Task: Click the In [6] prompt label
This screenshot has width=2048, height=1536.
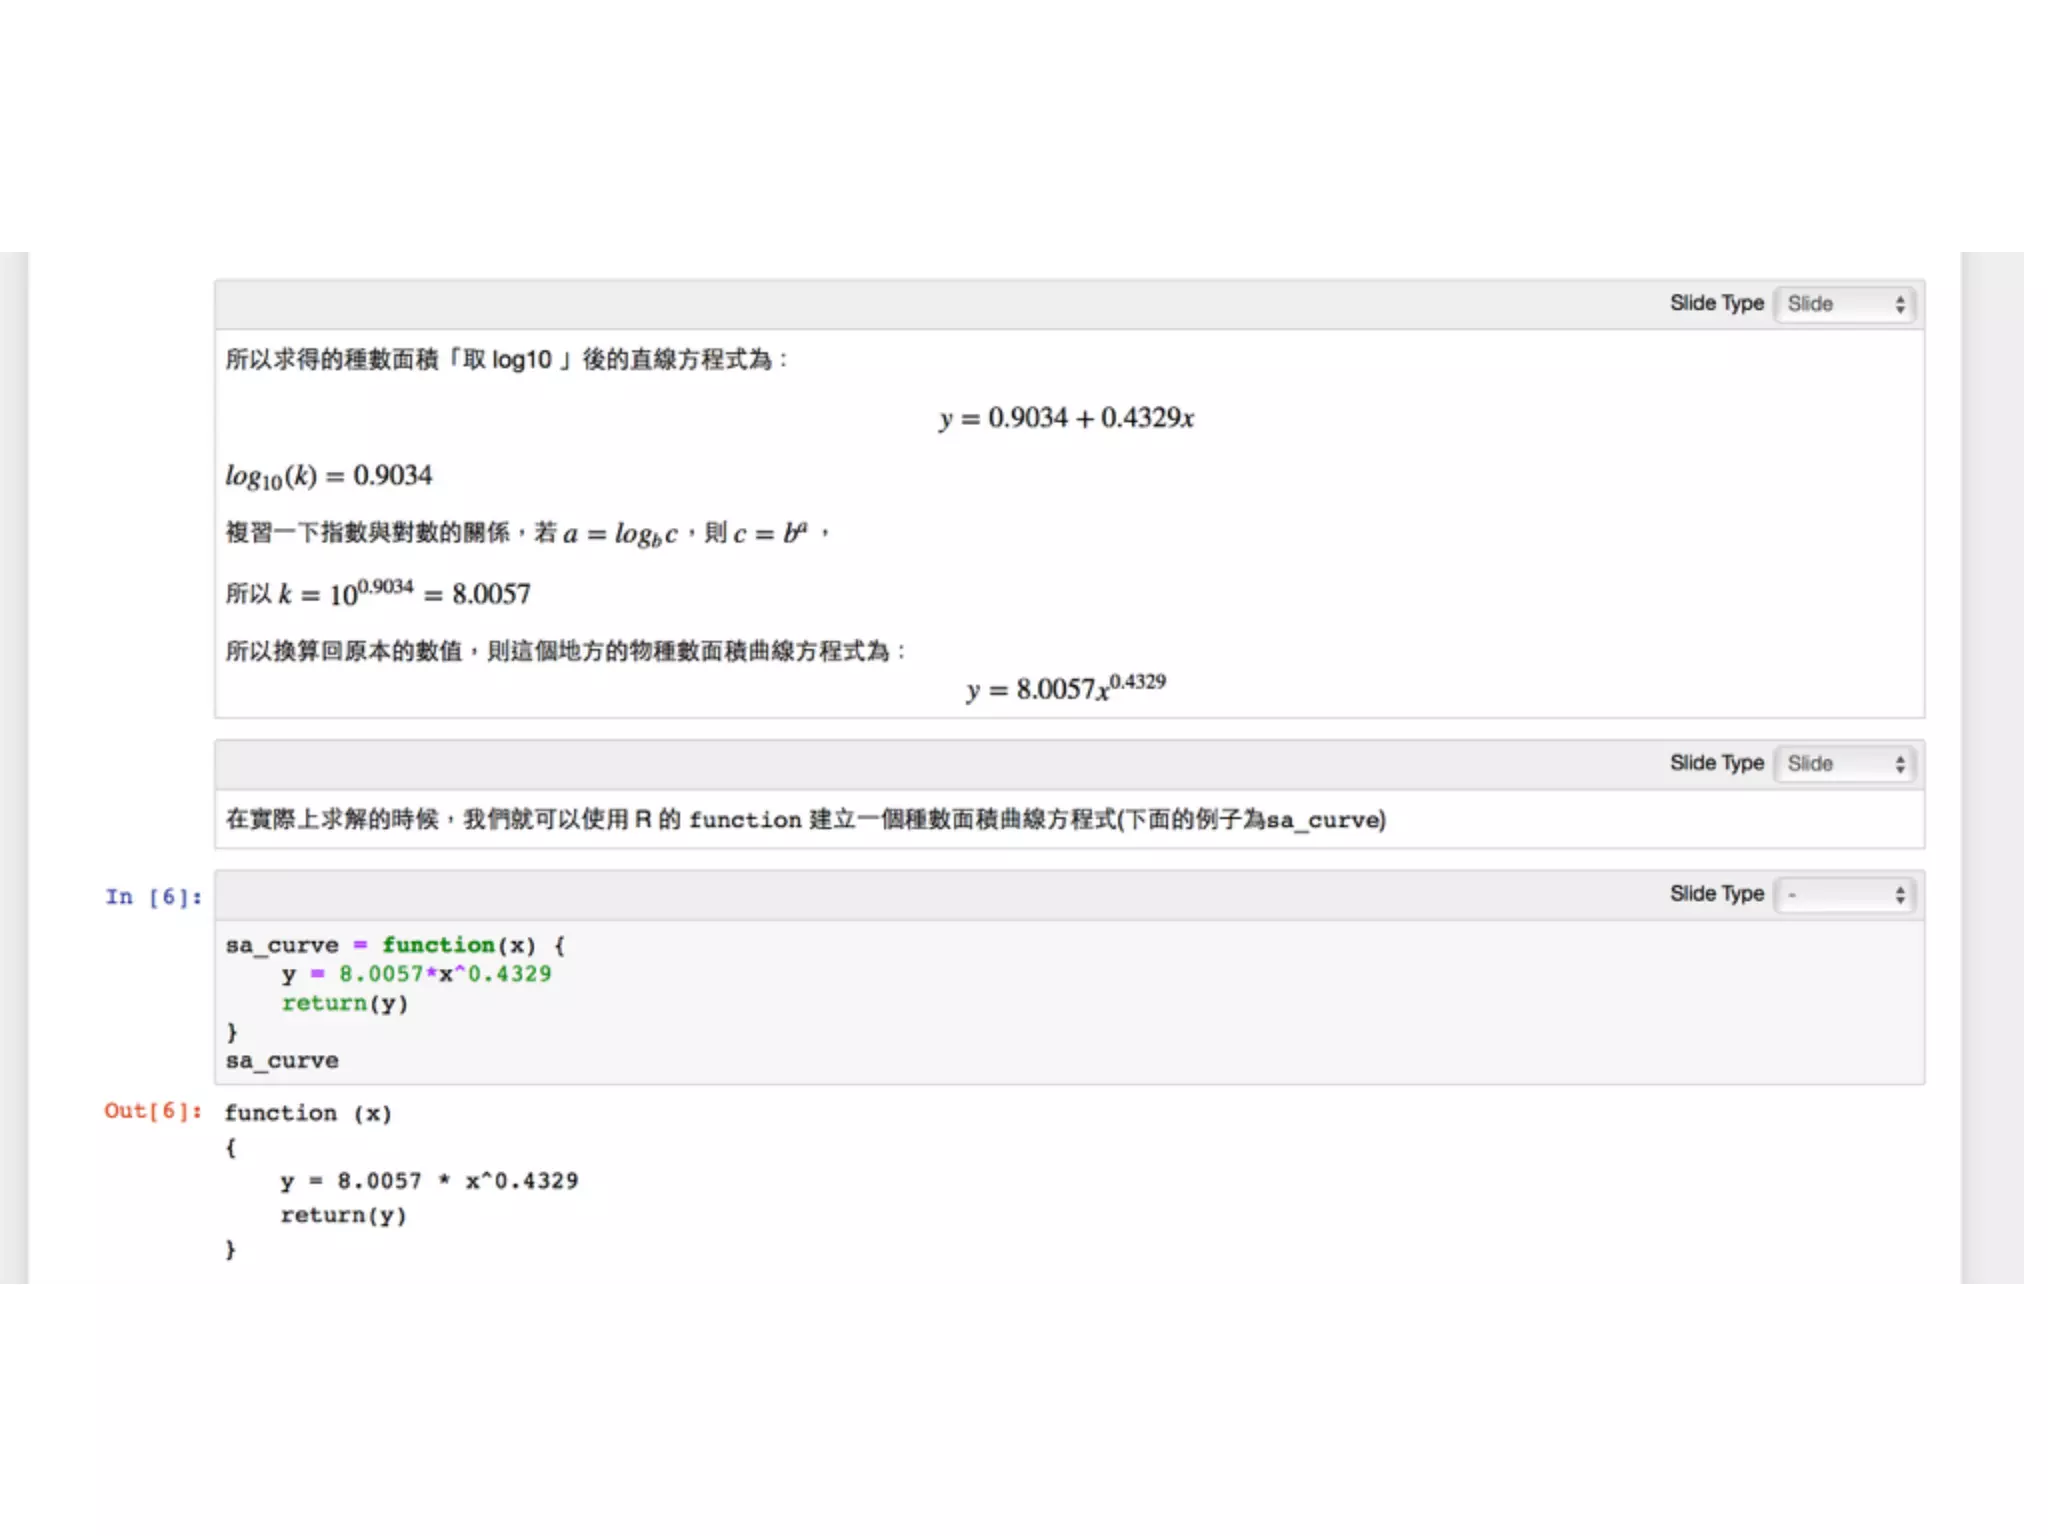Action: point(153,897)
